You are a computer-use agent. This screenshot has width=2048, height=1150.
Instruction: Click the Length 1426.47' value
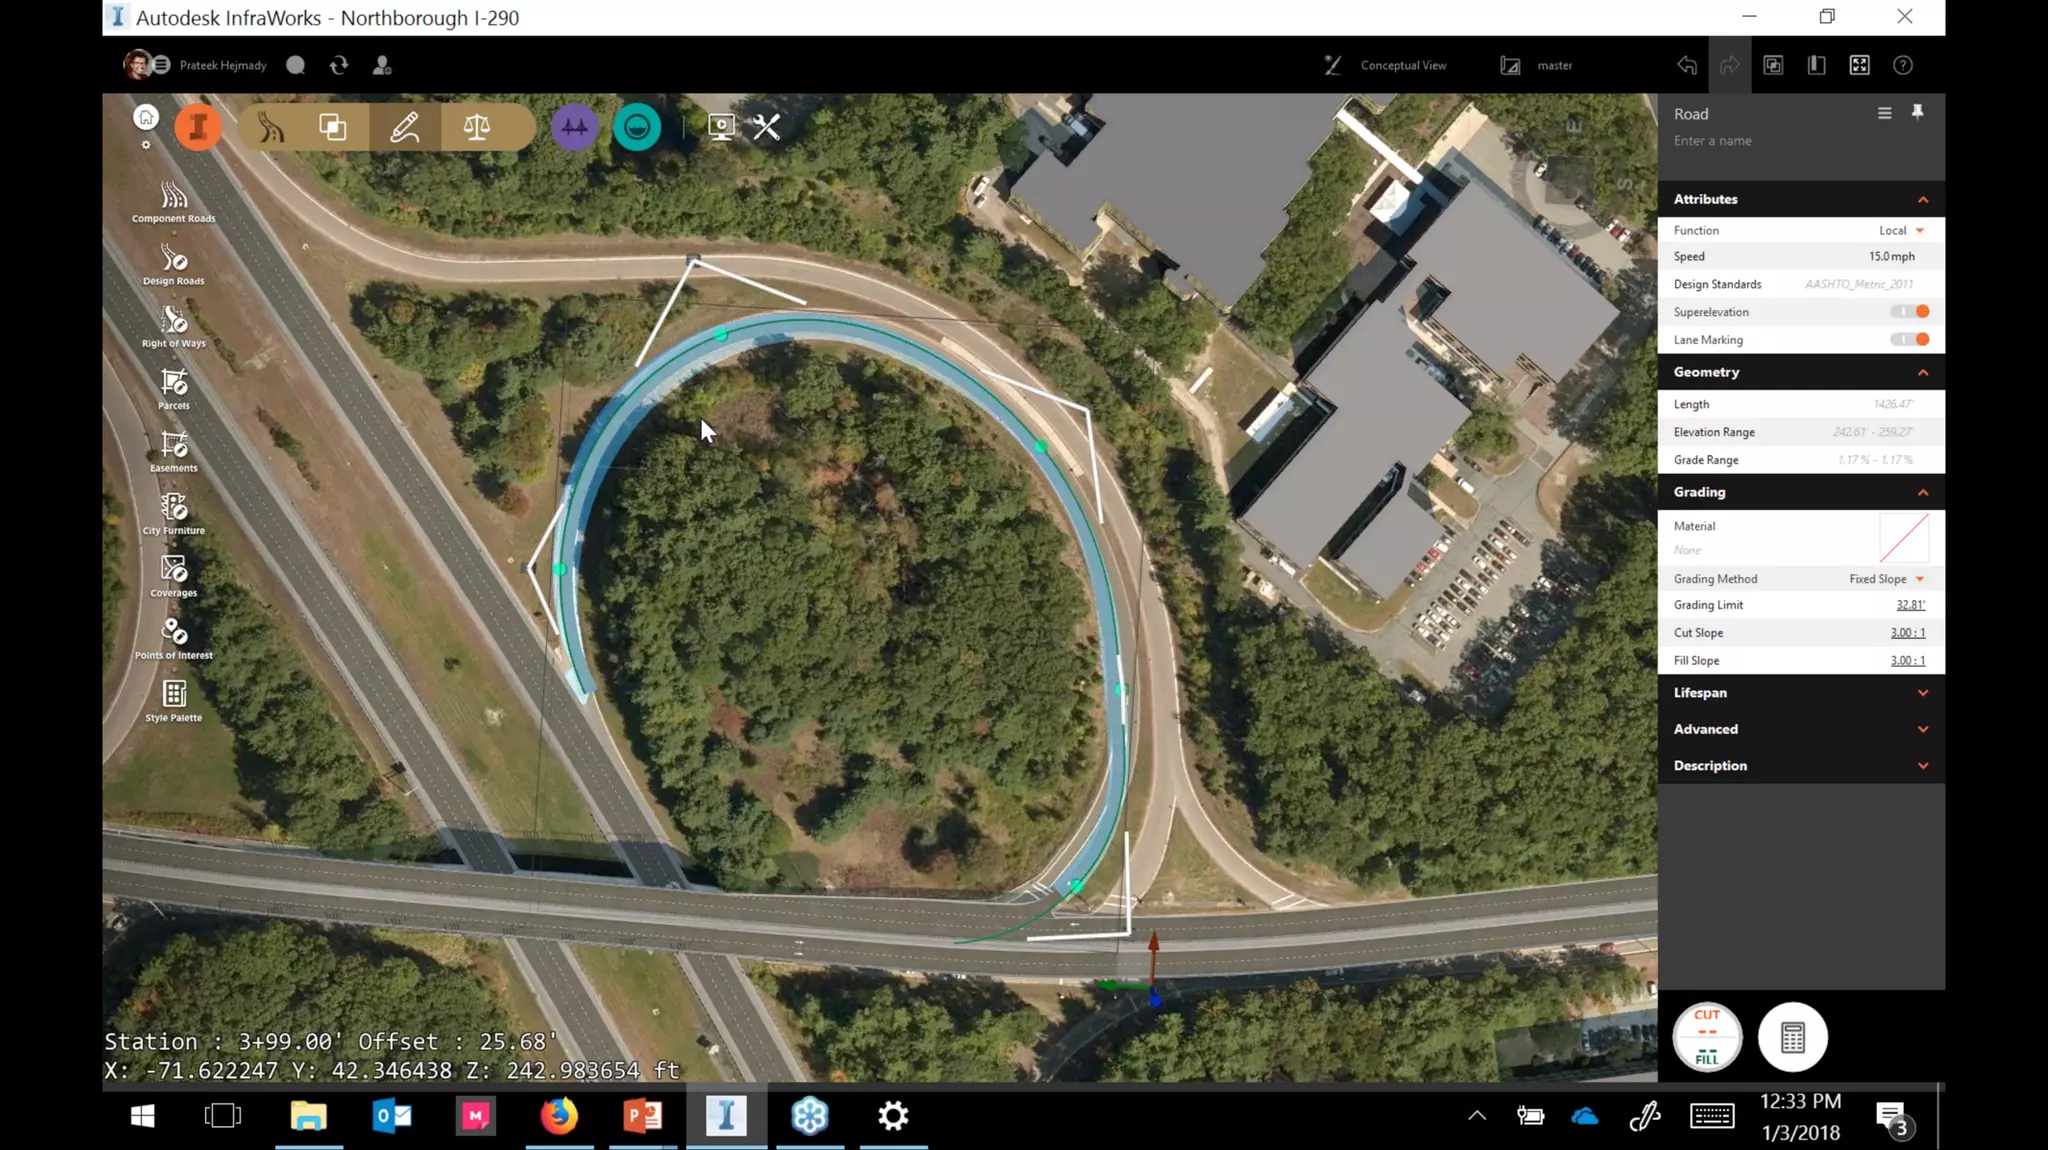(1893, 404)
